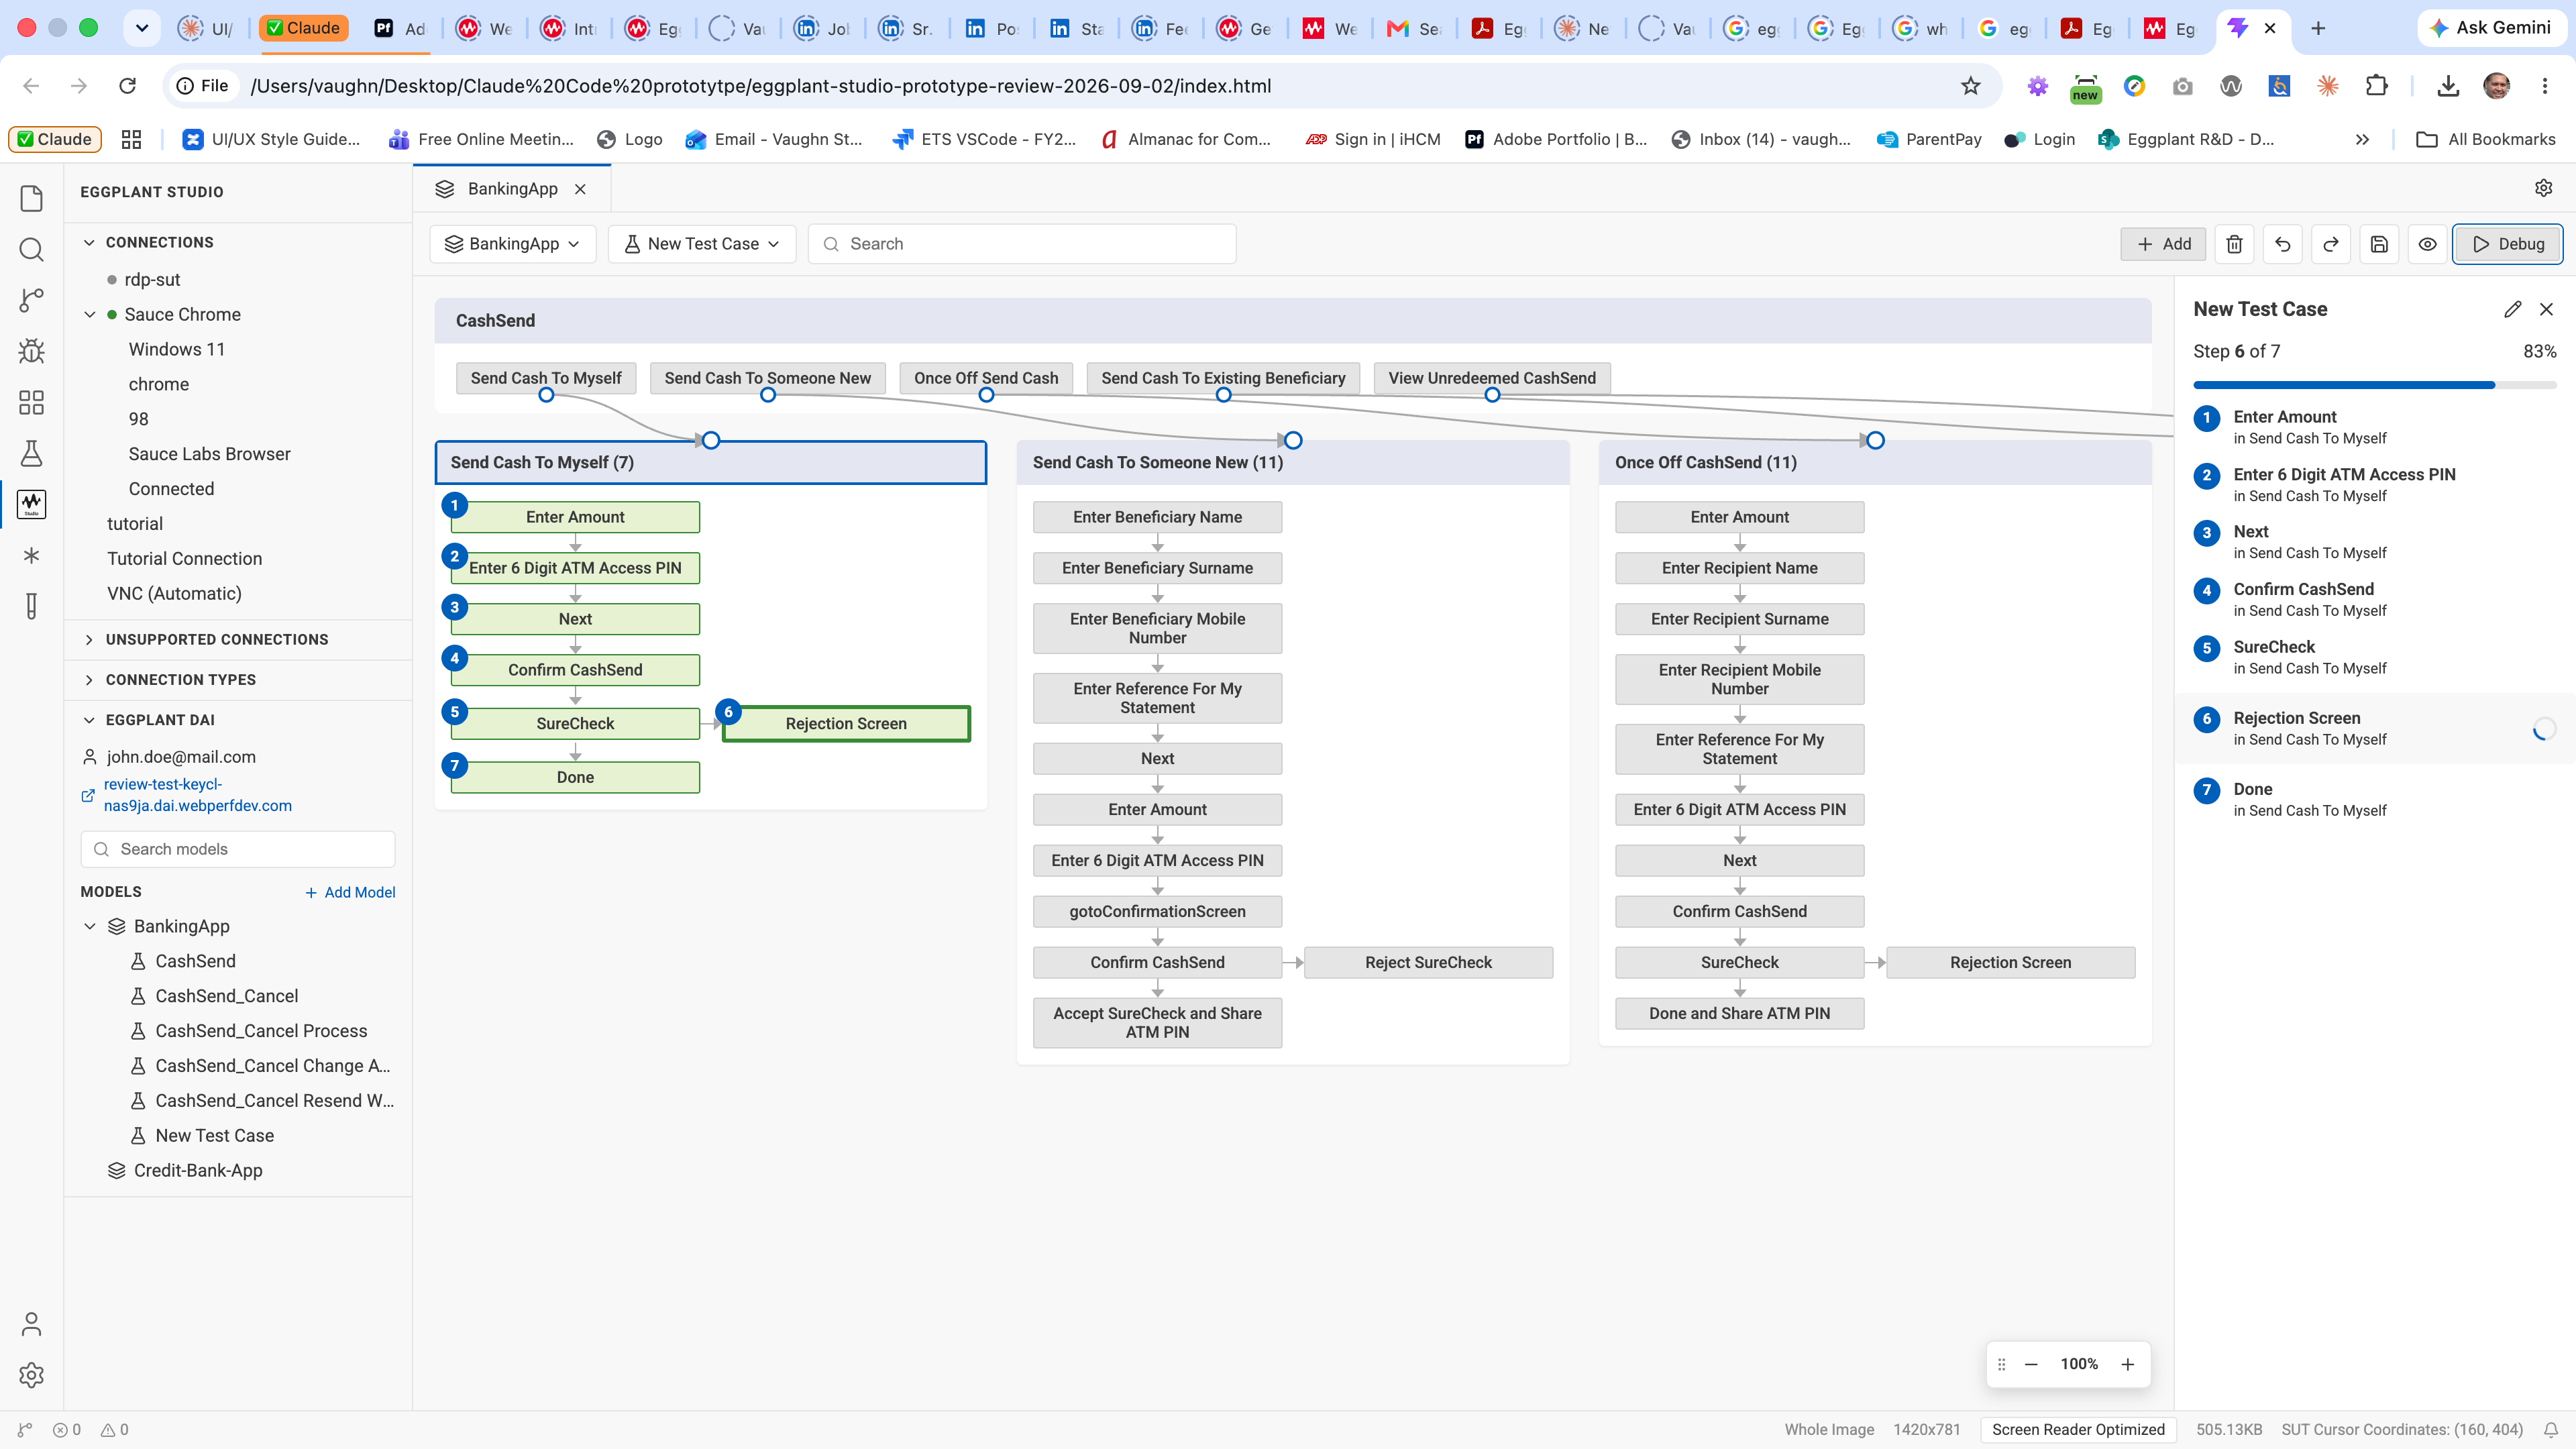Delete selection with the trash icon
Image resolution: width=2576 pixels, height=1449 pixels.
tap(2234, 244)
